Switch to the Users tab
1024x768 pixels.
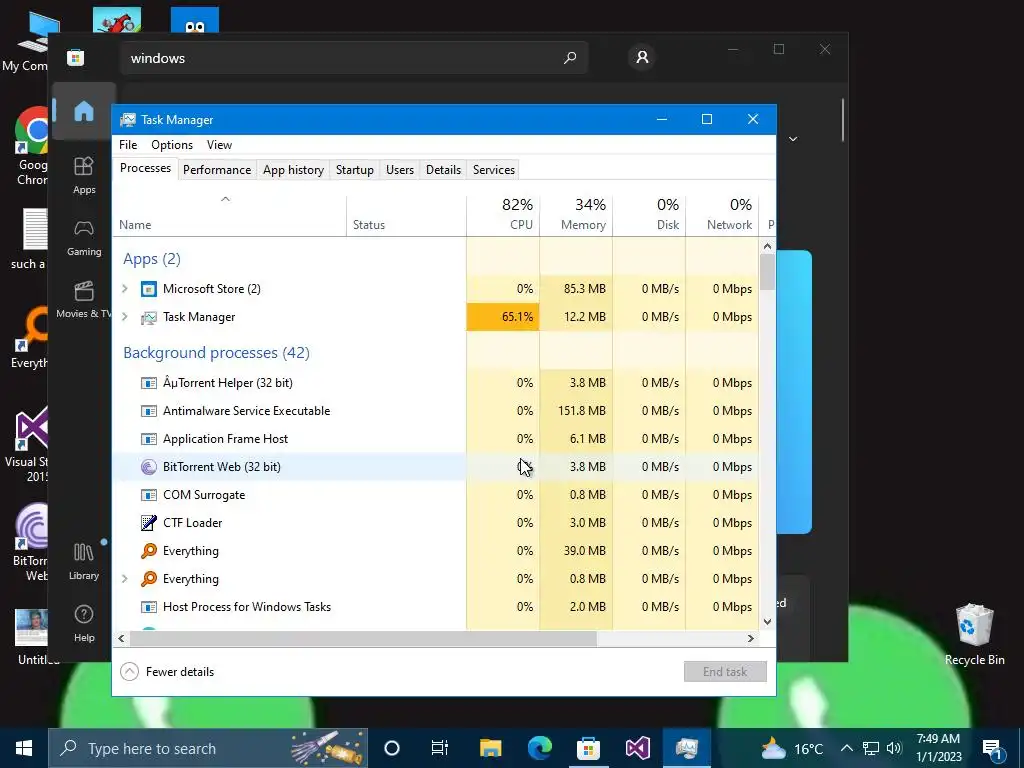click(x=400, y=170)
